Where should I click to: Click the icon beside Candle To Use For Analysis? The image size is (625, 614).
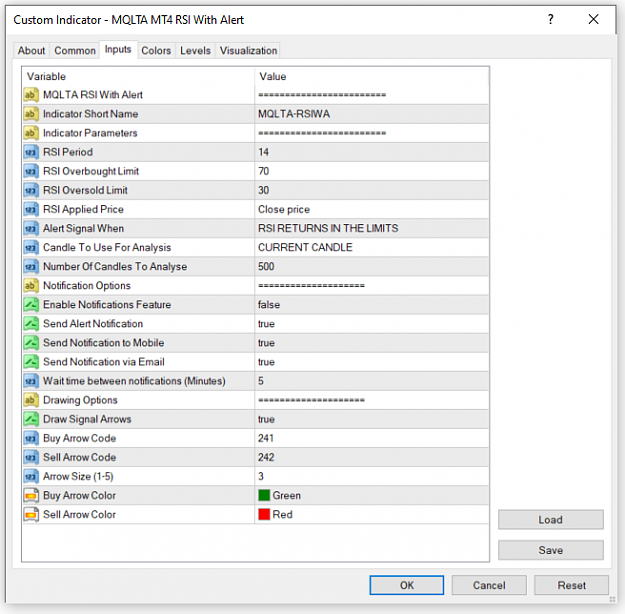click(31, 248)
